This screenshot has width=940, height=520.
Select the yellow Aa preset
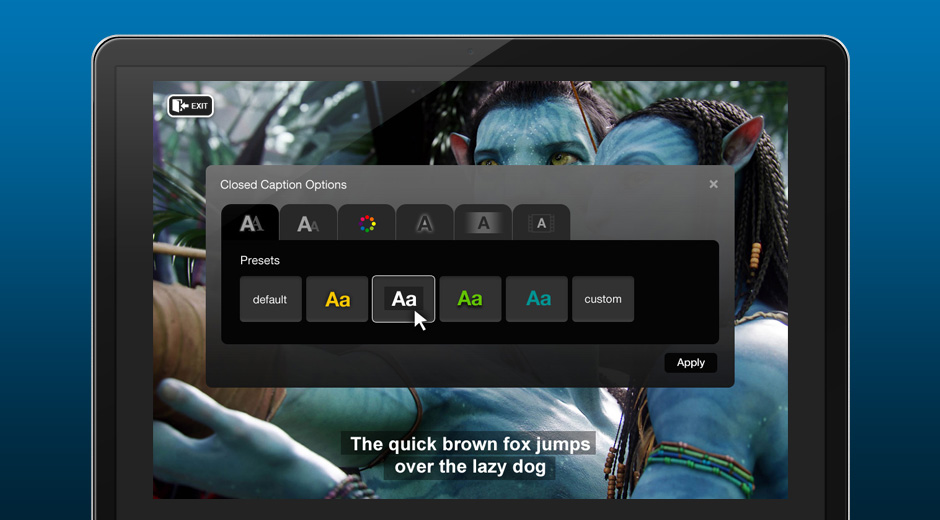[x=337, y=299]
